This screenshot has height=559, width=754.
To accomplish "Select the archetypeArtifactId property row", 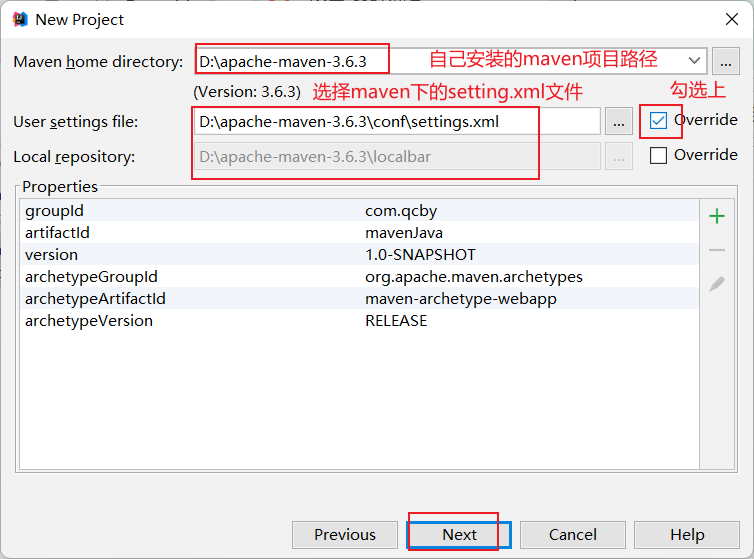I will [x=359, y=299].
